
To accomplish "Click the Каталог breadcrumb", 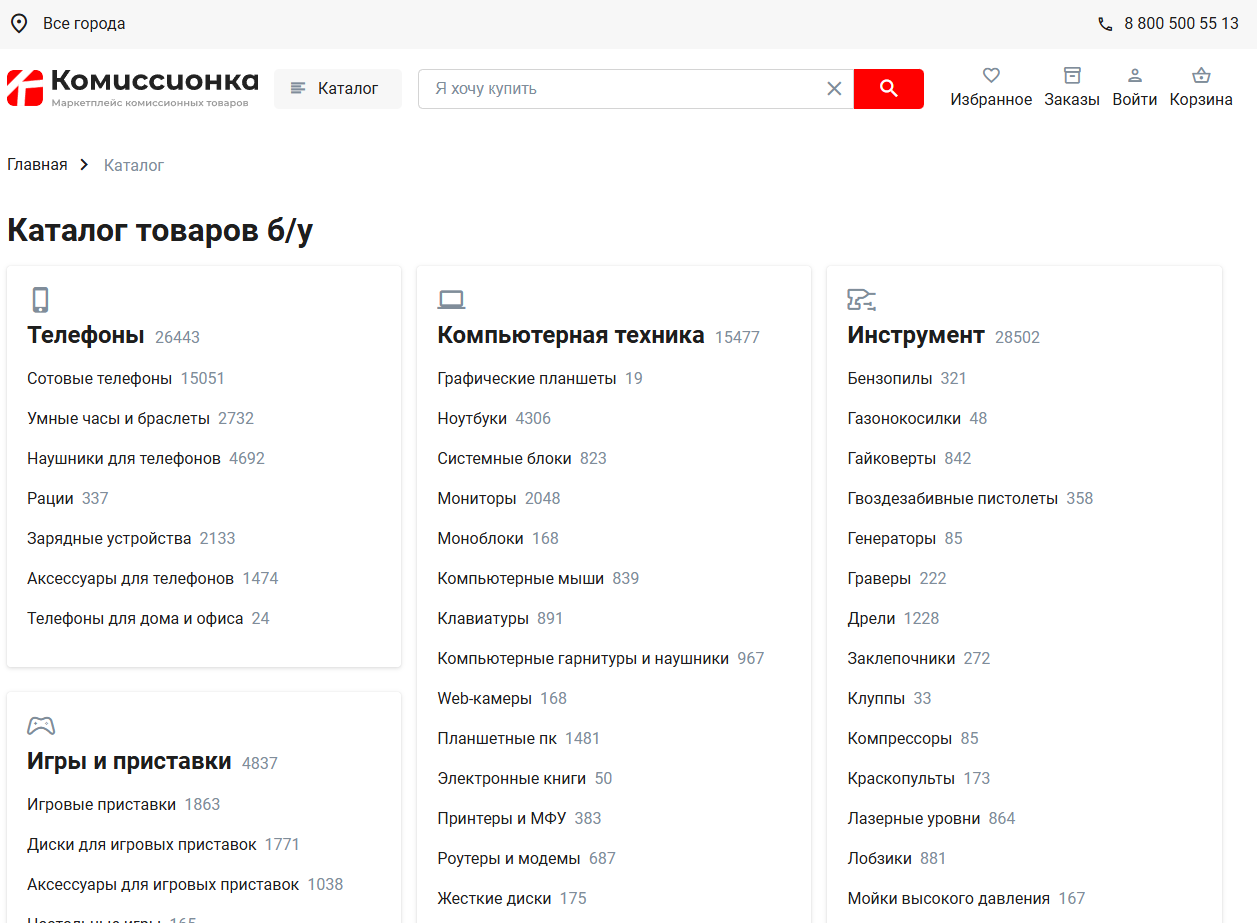I will 134,165.
